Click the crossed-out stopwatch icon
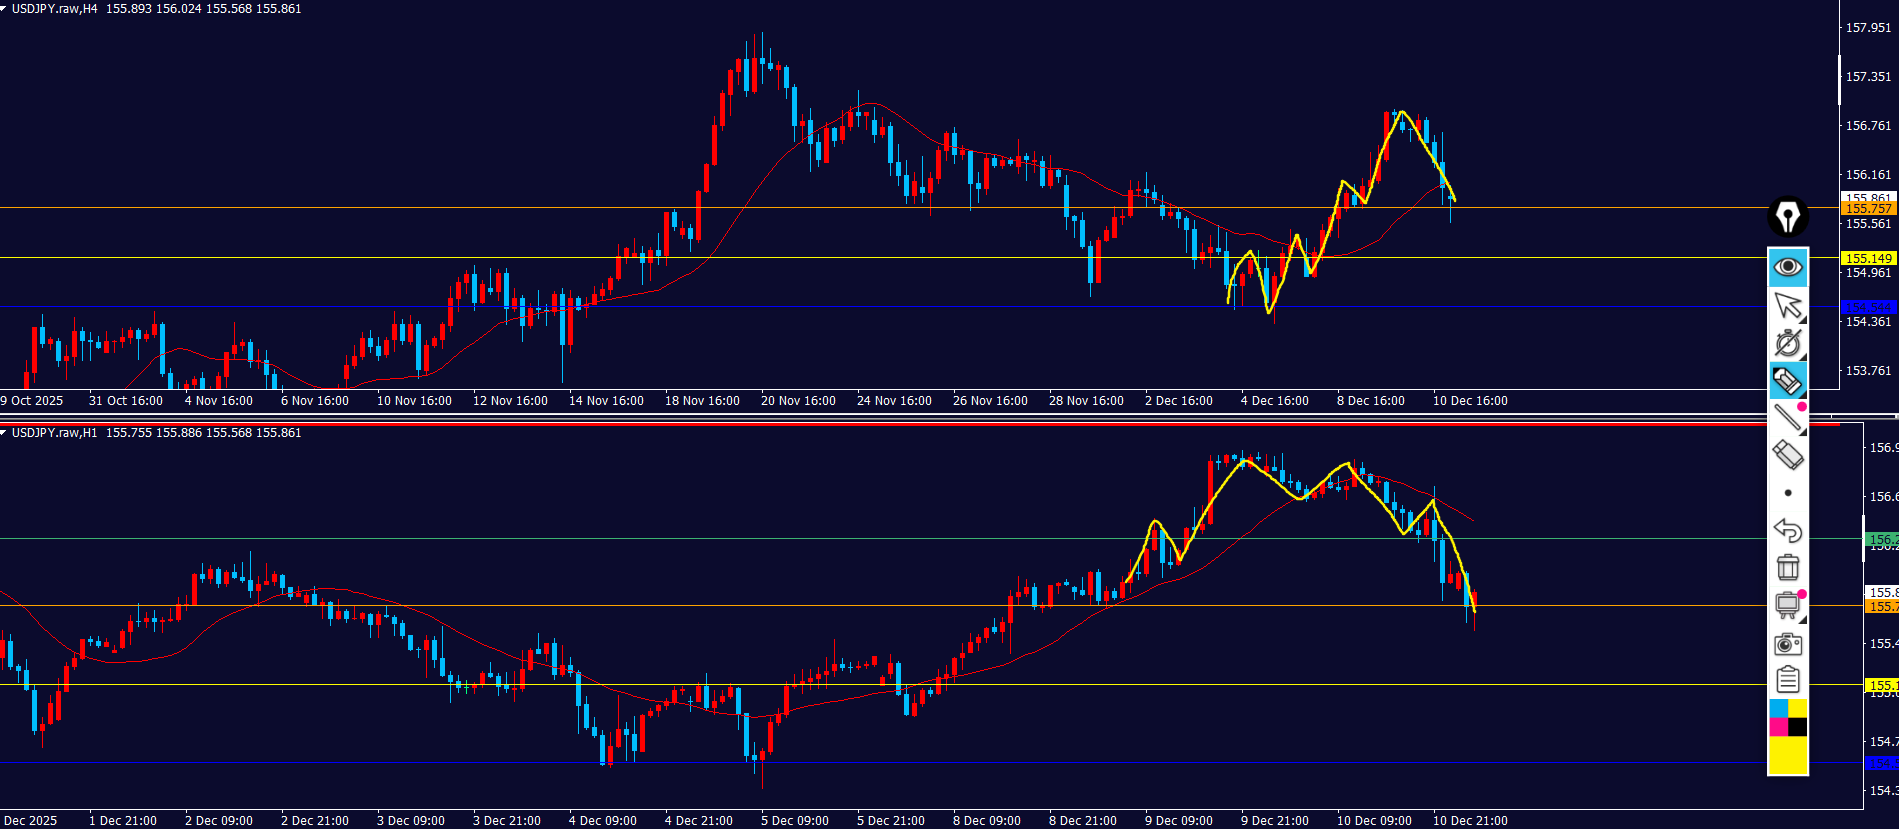This screenshot has height=829, width=1899. [x=1788, y=343]
